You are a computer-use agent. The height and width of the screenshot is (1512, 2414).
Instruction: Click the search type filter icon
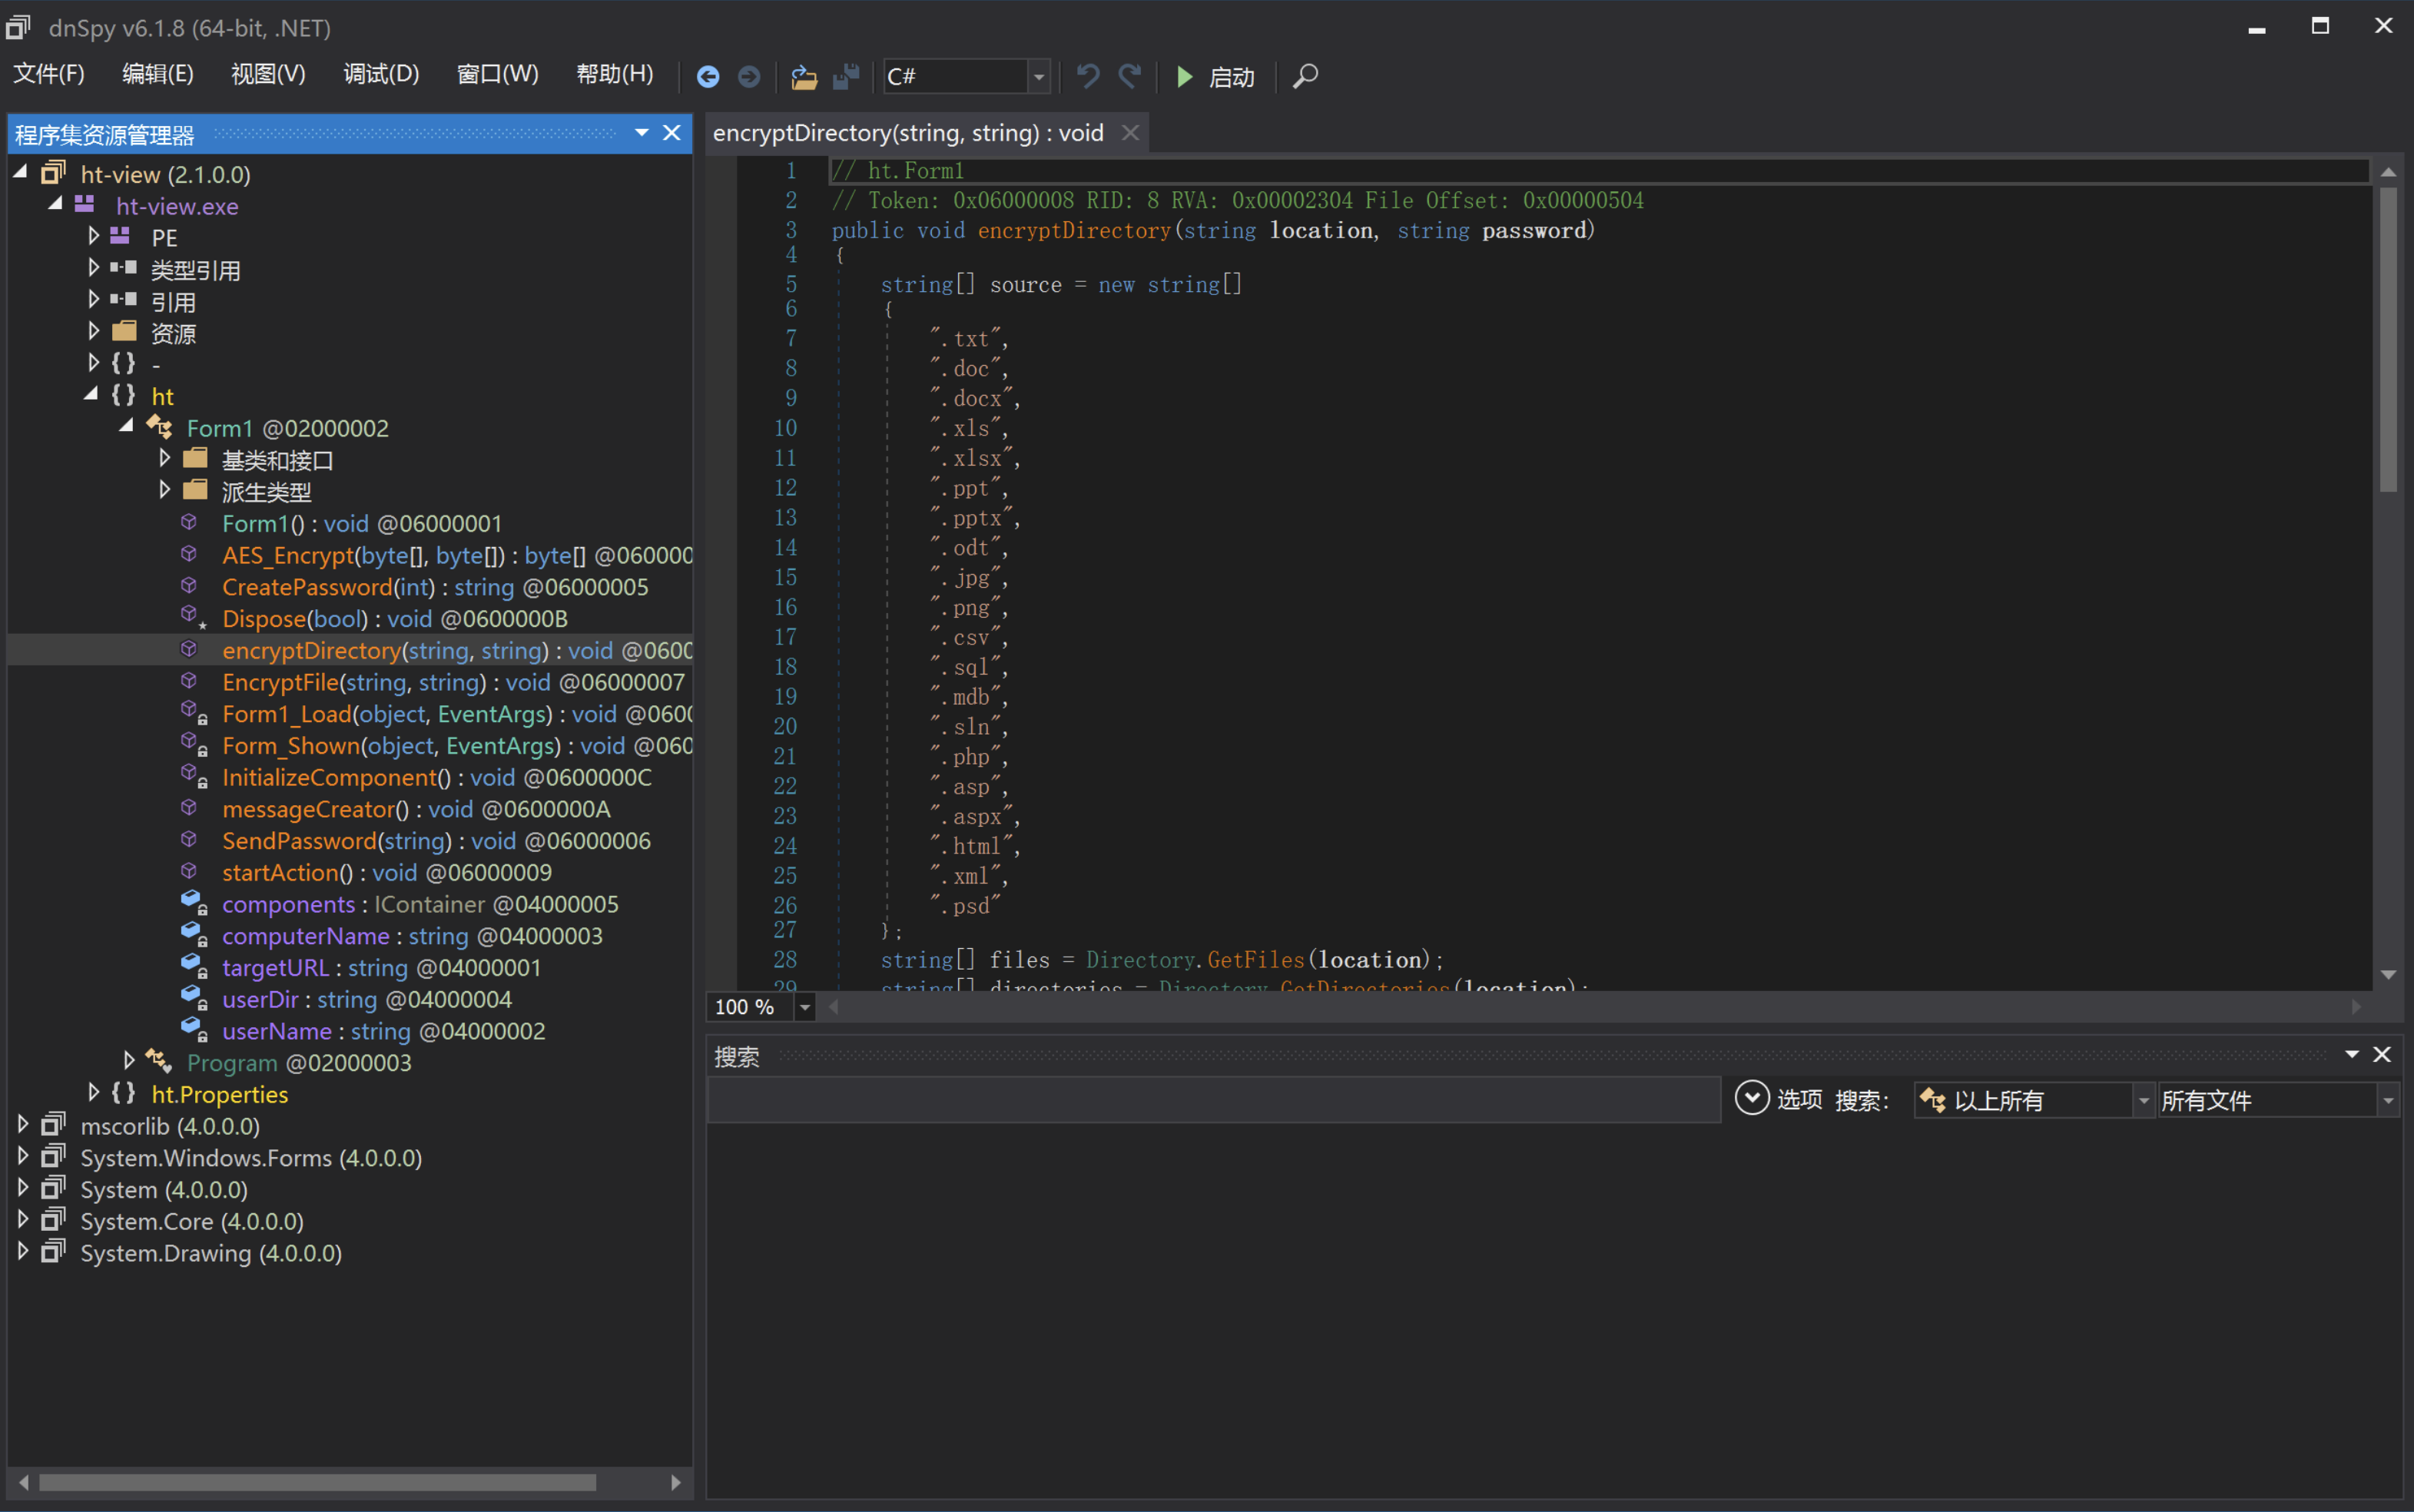pyautogui.click(x=1933, y=1100)
